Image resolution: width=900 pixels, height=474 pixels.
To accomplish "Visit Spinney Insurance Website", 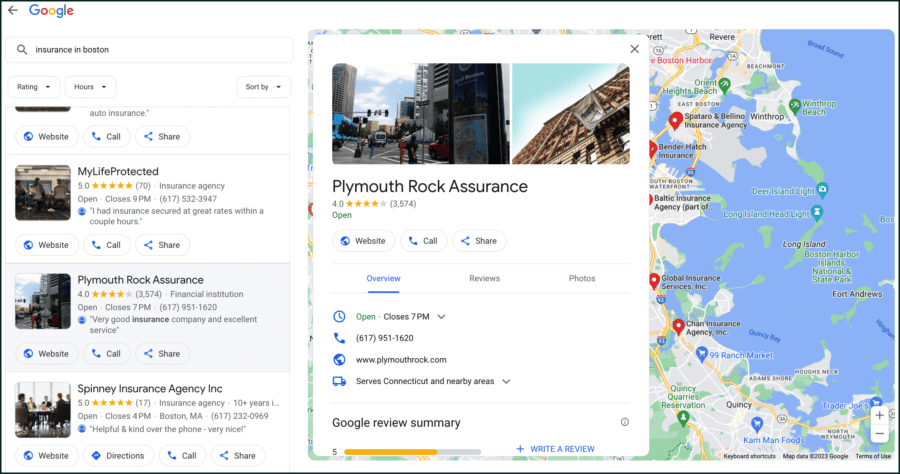I will (x=46, y=456).
